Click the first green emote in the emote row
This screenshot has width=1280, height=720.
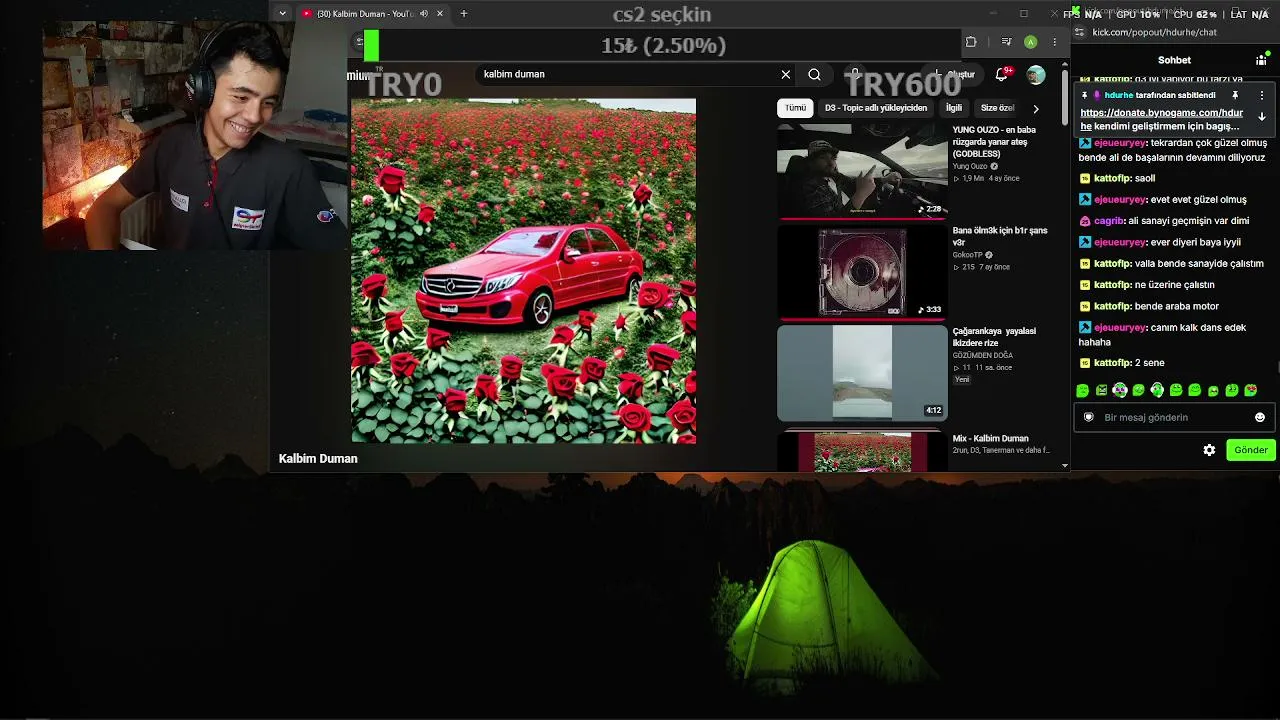coord(1083,390)
